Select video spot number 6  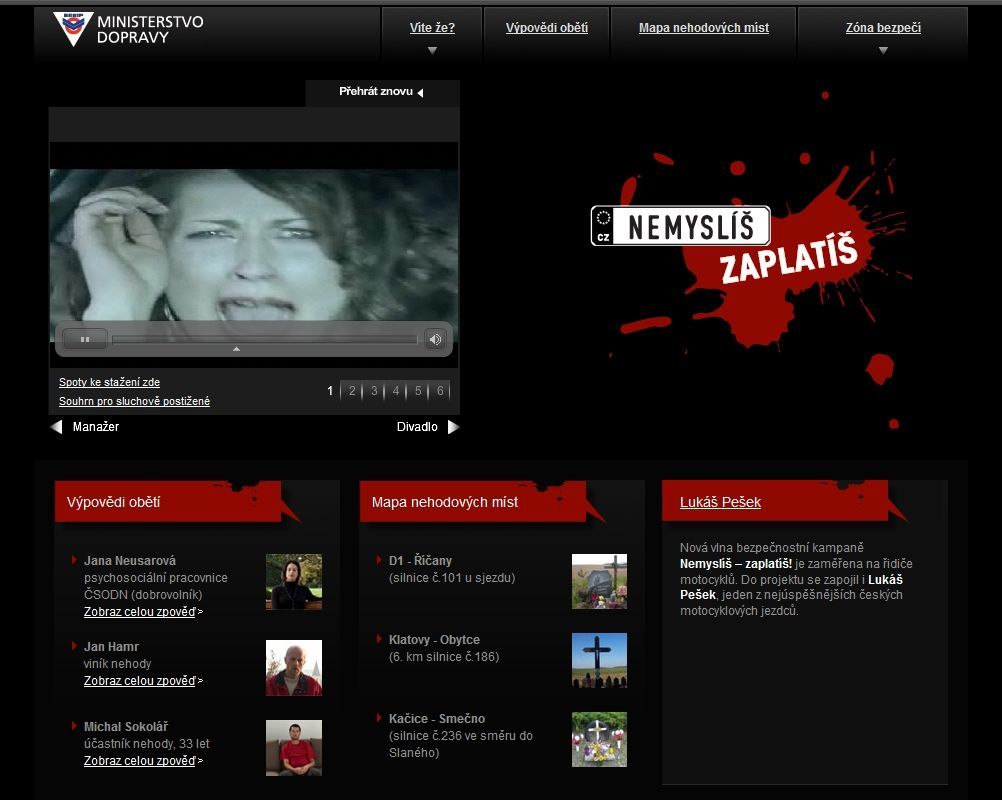[440, 390]
